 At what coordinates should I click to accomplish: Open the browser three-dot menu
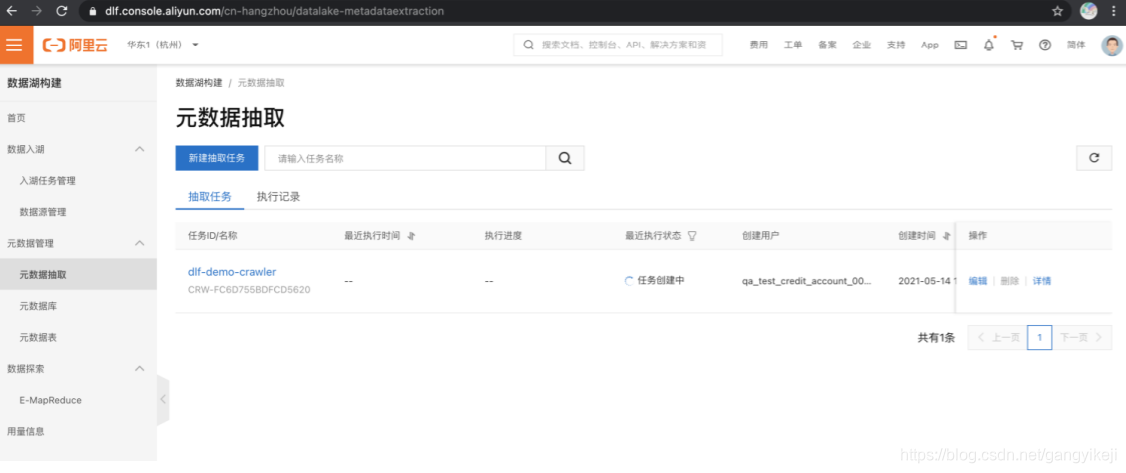click(1112, 11)
